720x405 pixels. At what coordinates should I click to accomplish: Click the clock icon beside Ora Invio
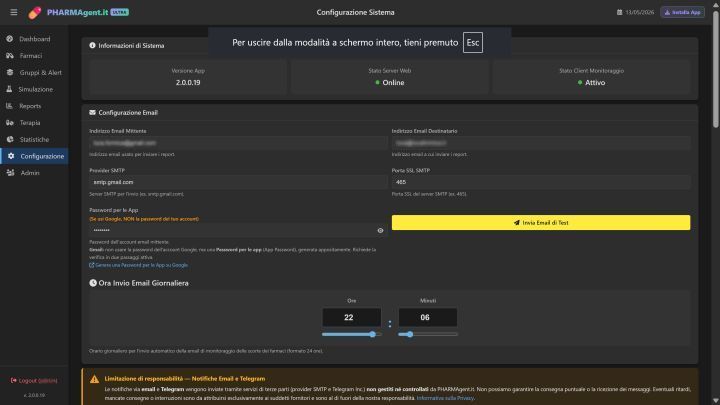[x=93, y=283]
